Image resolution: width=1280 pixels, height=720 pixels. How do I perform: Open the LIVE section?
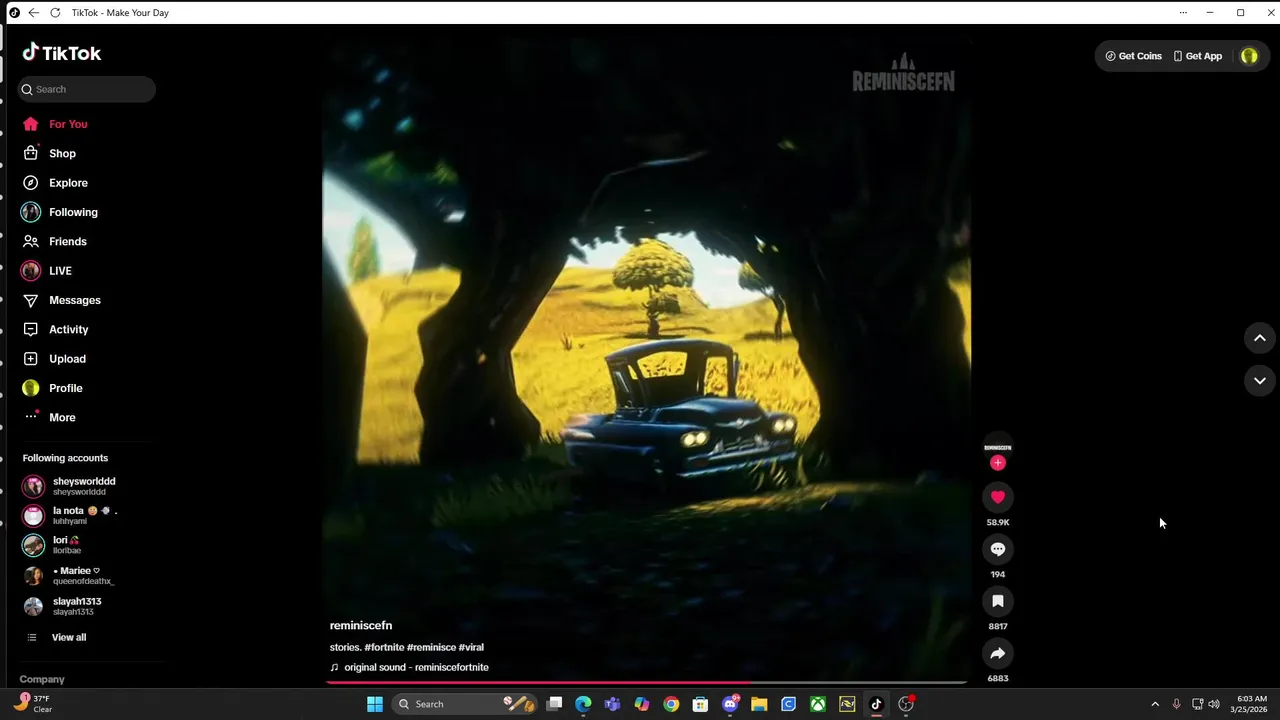tap(60, 271)
